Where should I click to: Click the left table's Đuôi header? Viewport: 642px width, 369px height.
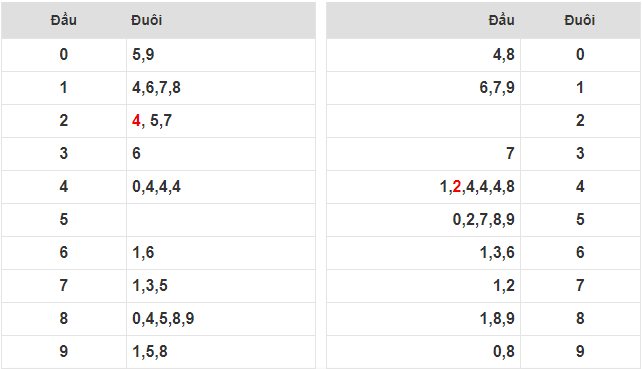click(x=147, y=20)
